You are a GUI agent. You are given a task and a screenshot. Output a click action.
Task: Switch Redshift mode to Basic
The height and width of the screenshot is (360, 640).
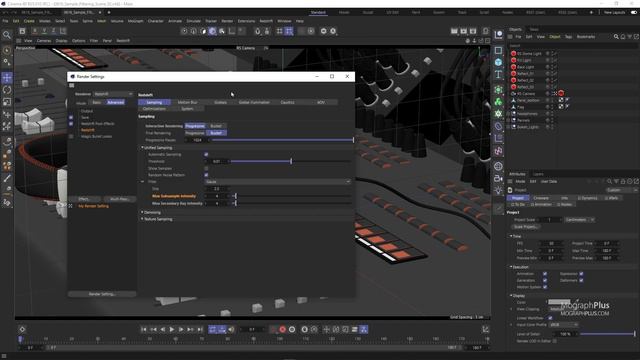(x=97, y=102)
